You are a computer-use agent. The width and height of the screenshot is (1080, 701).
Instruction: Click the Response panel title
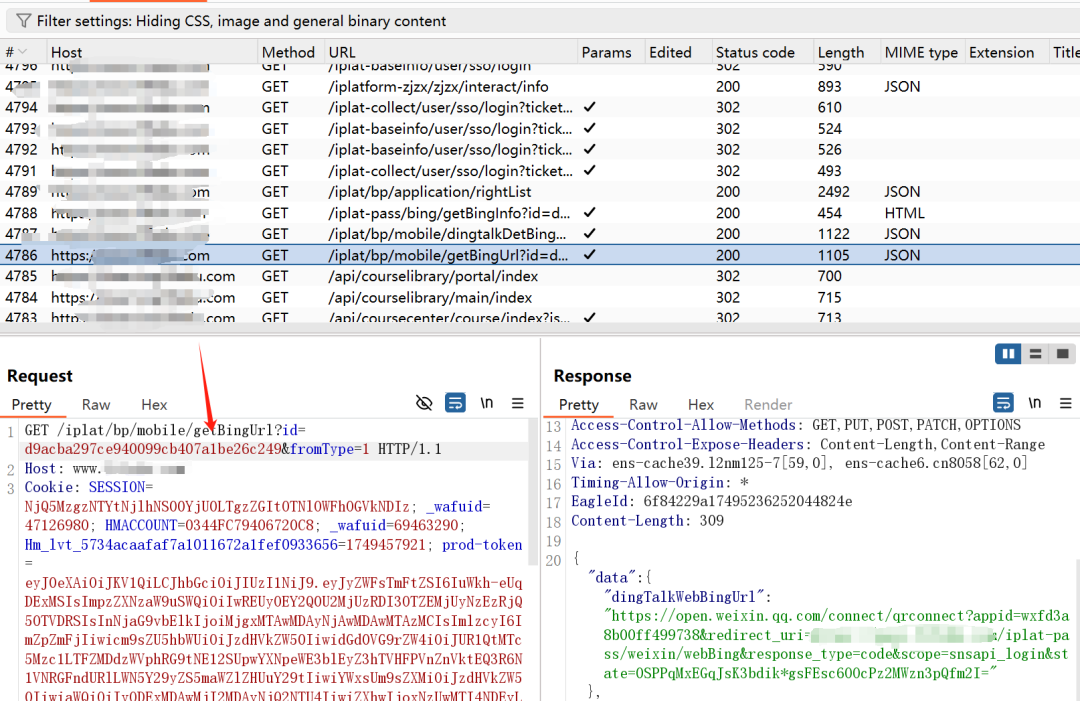point(592,376)
